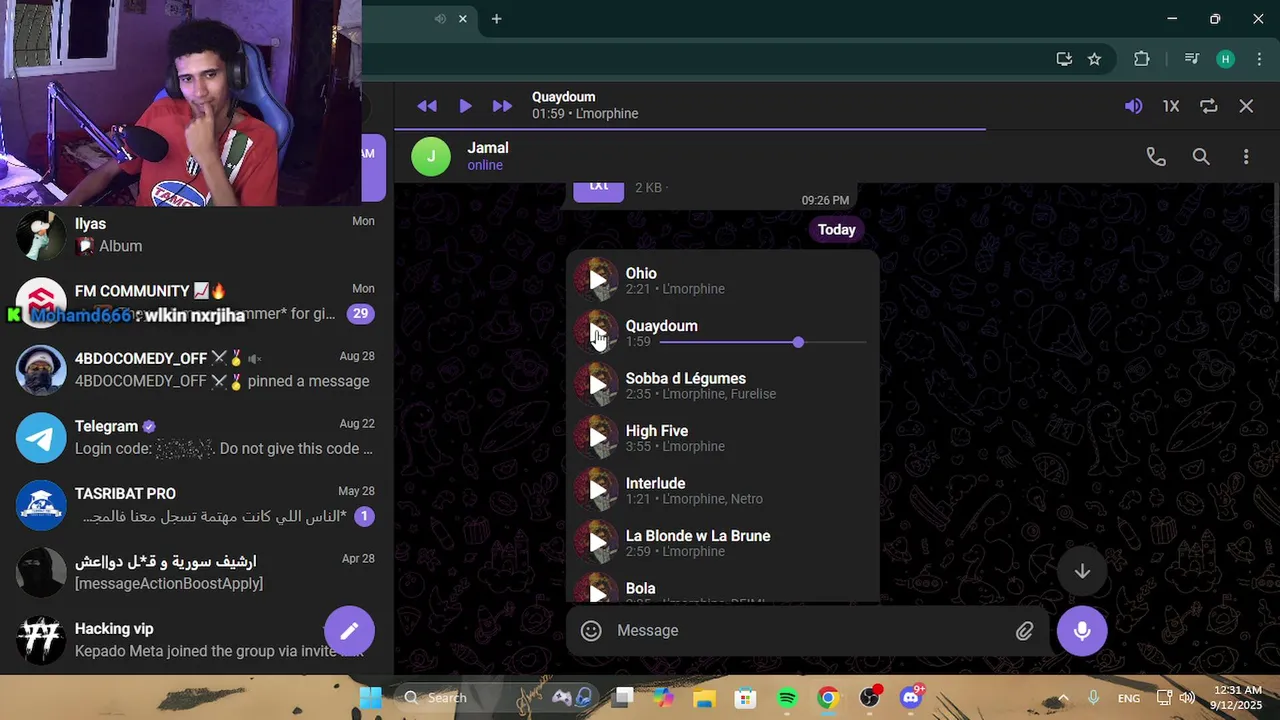This screenshot has width=1280, height=720.
Task: Open a new Chrome tab
Action: [496, 19]
